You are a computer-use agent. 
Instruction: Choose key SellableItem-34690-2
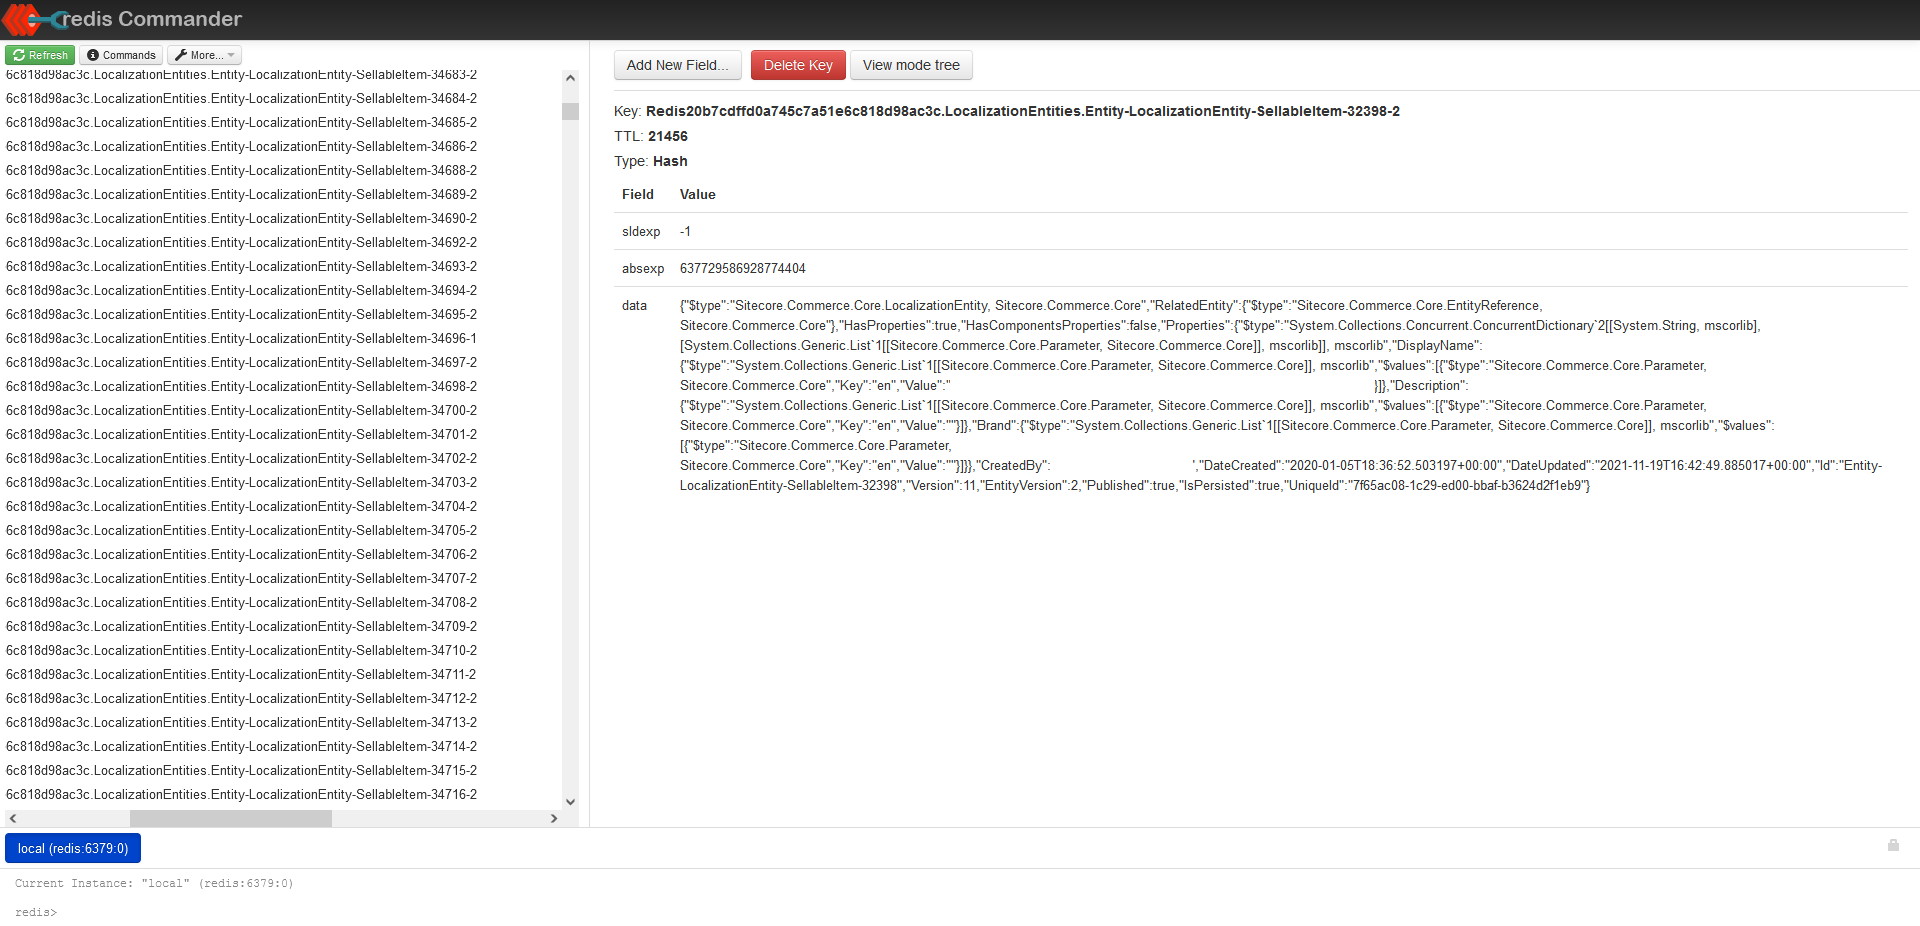pyautogui.click(x=241, y=218)
